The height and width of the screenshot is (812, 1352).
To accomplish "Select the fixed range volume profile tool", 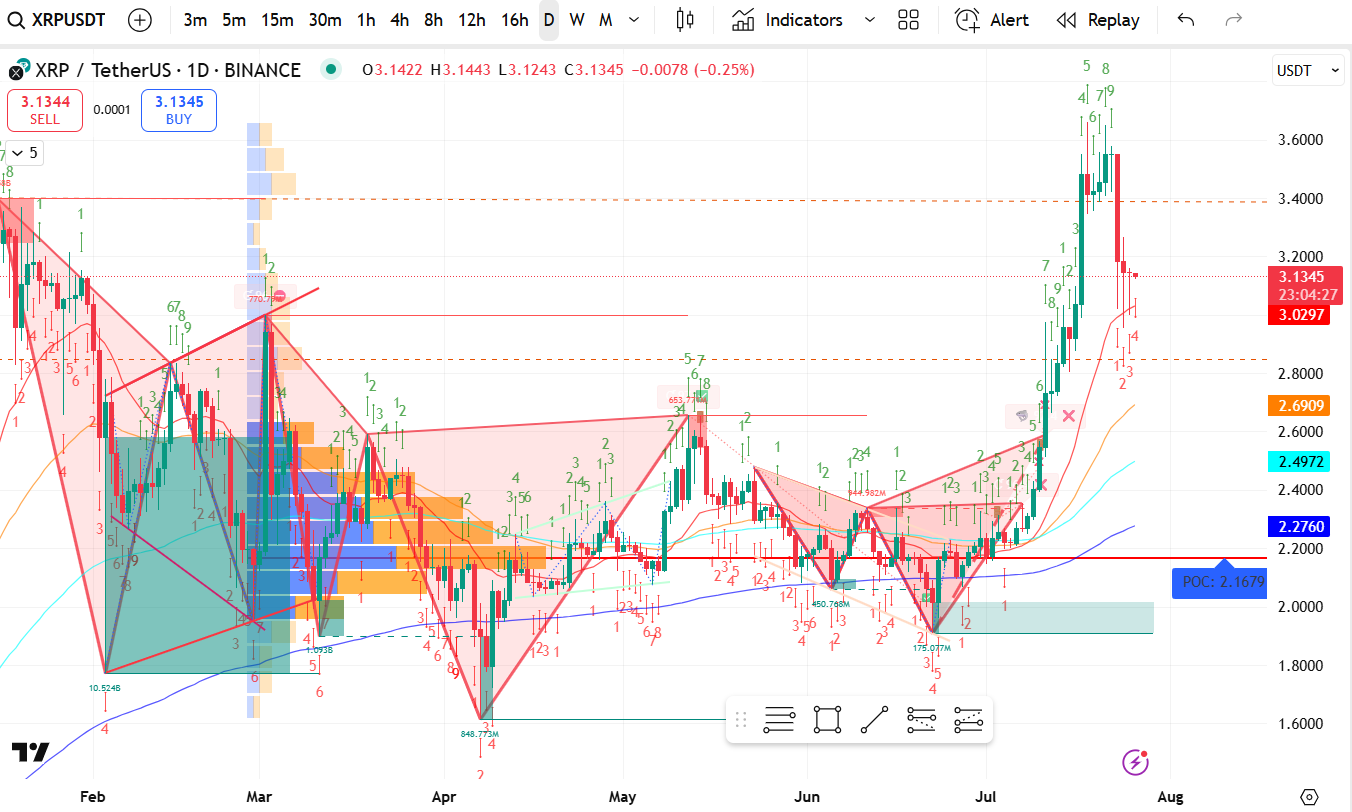I will (778, 719).
